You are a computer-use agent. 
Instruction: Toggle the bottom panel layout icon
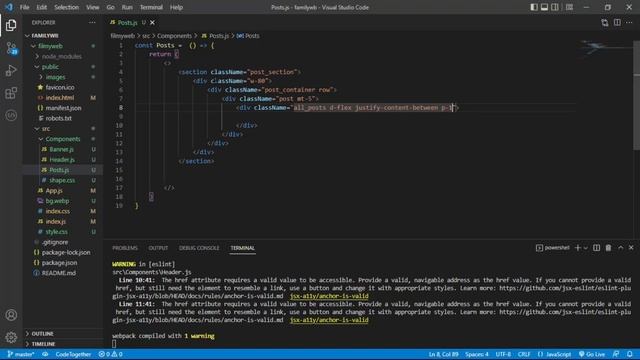click(544, 7)
